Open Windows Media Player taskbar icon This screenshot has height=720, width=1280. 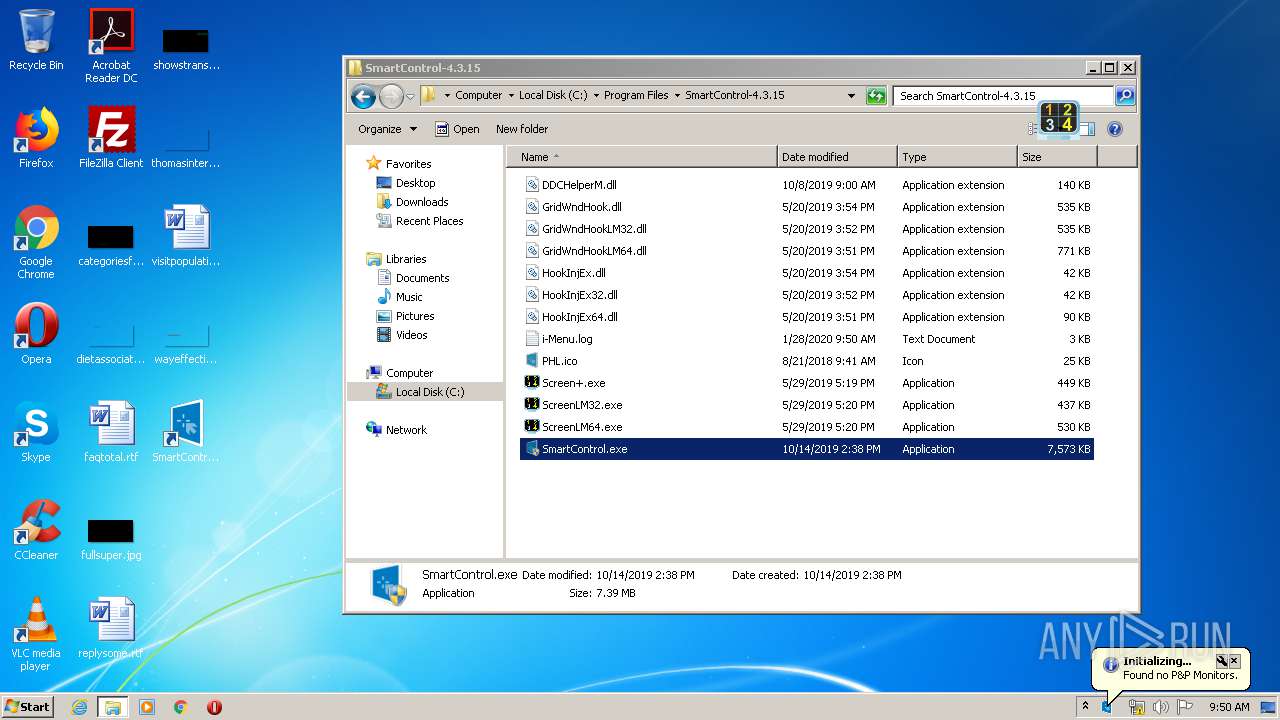[x=147, y=707]
